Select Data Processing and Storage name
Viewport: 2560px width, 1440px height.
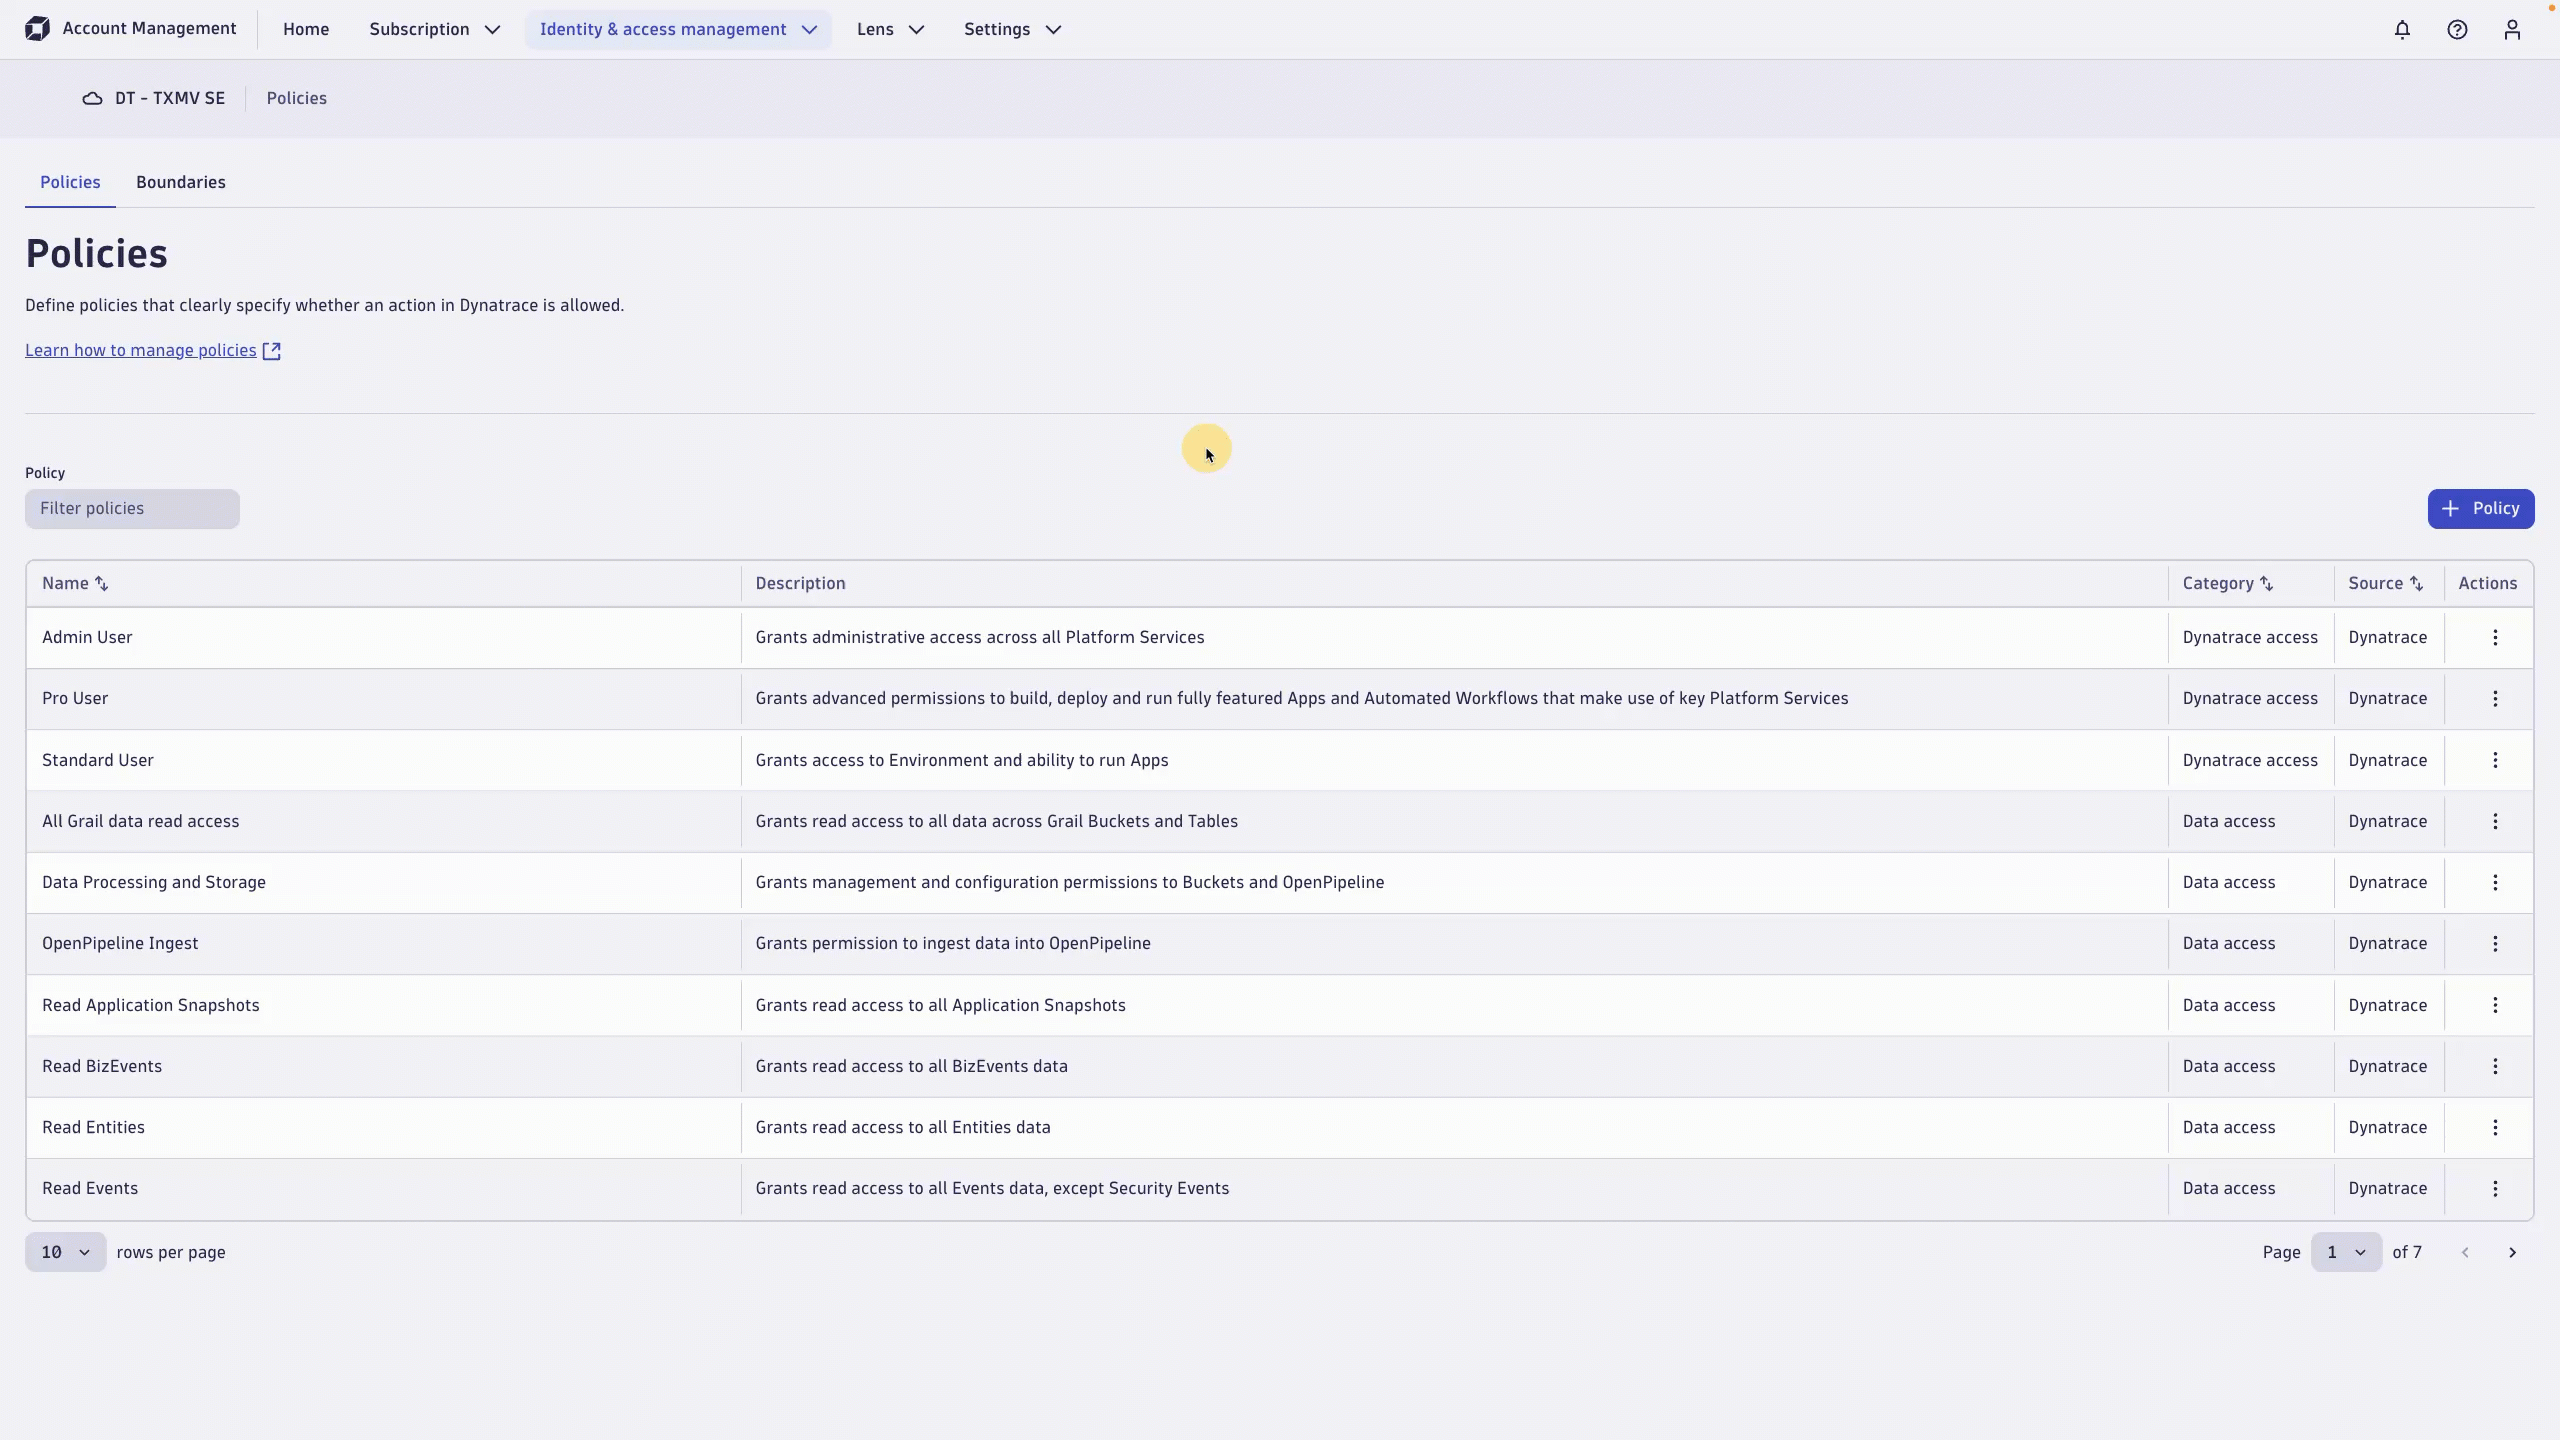(154, 883)
